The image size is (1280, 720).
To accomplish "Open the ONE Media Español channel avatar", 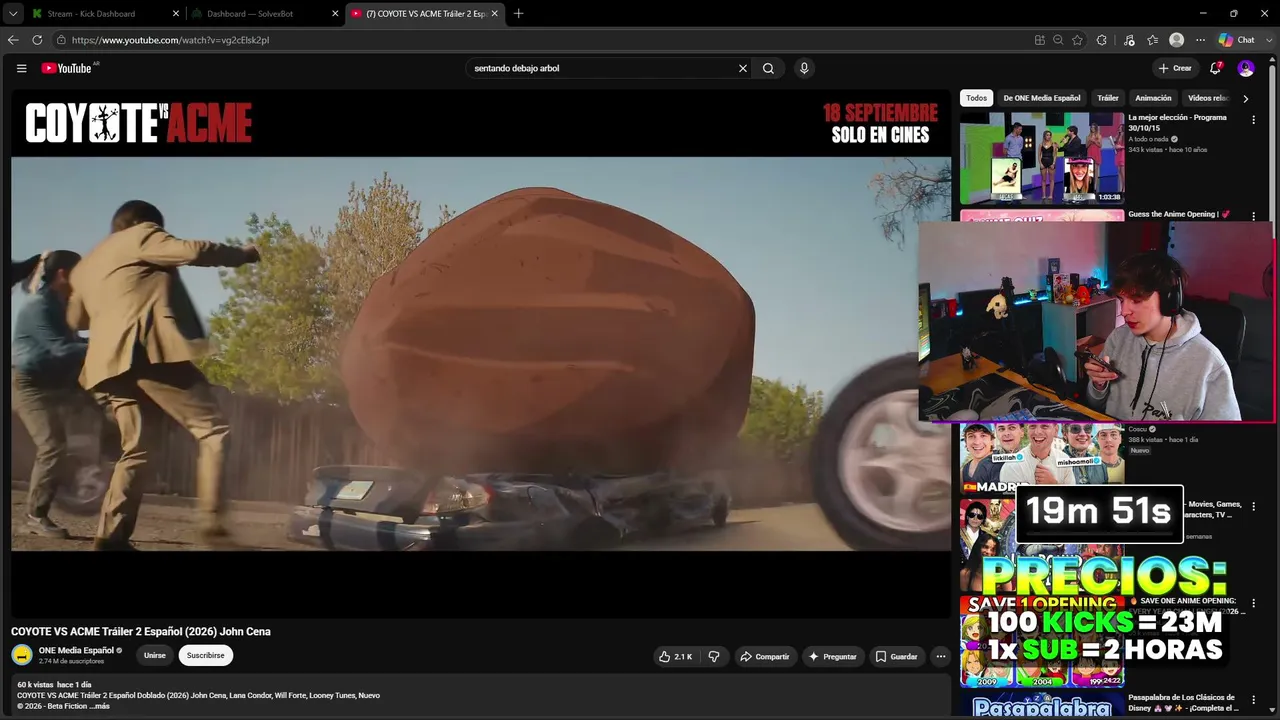I will tap(22, 655).
